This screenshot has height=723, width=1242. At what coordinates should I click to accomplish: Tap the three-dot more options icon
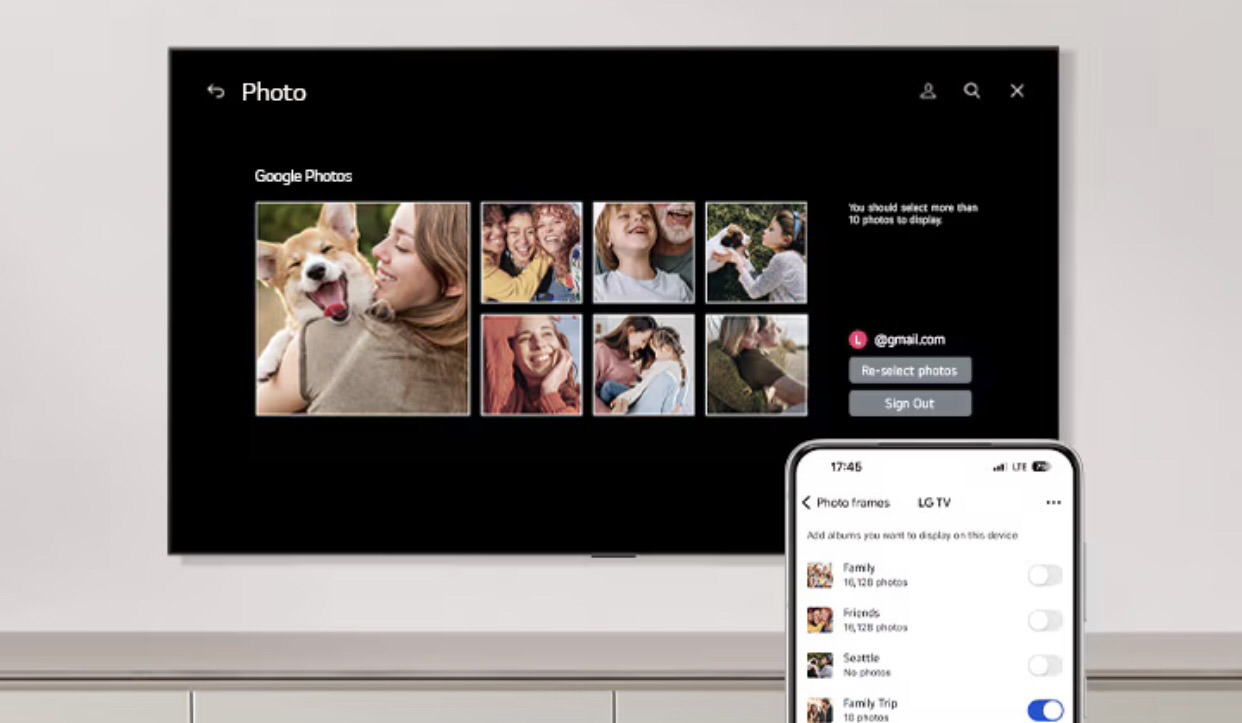pyautogui.click(x=1053, y=503)
